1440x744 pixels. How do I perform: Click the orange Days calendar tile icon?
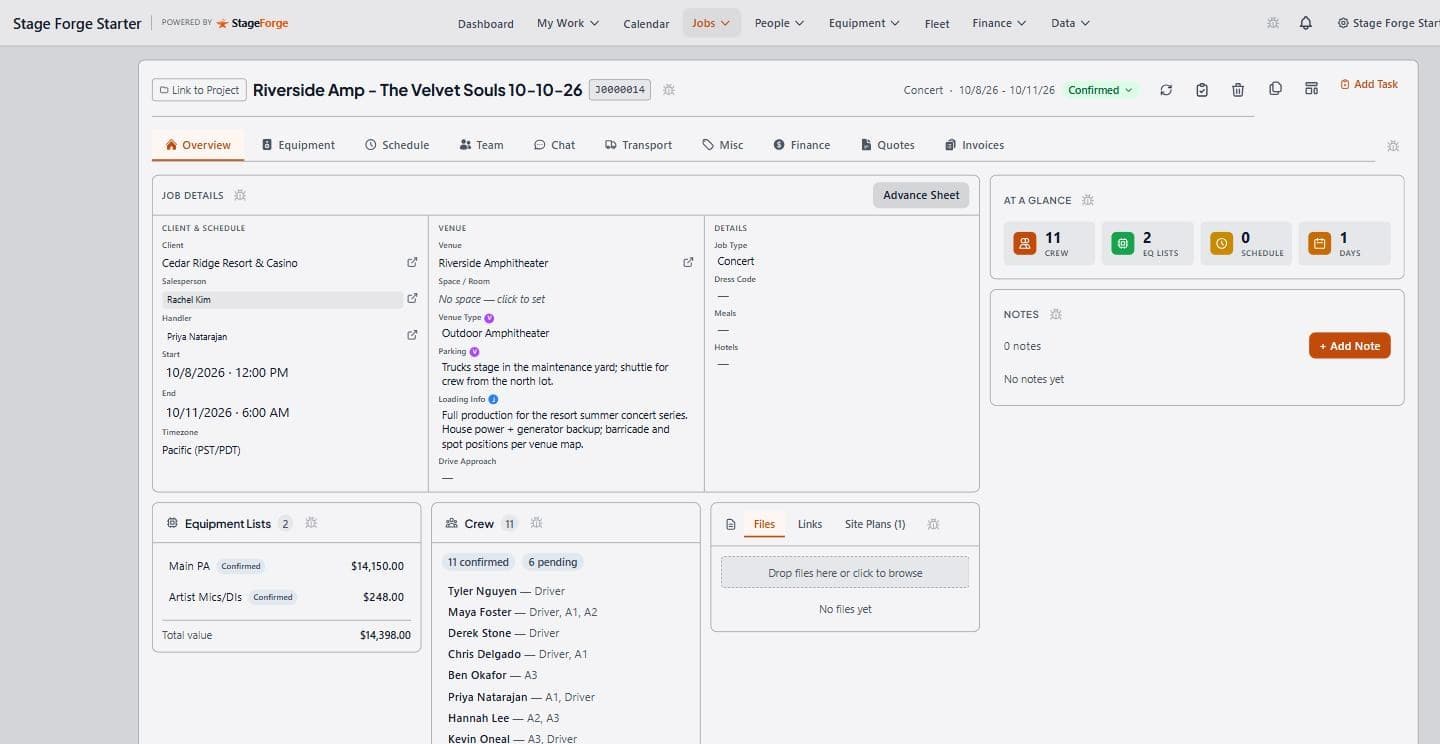[x=1320, y=243]
